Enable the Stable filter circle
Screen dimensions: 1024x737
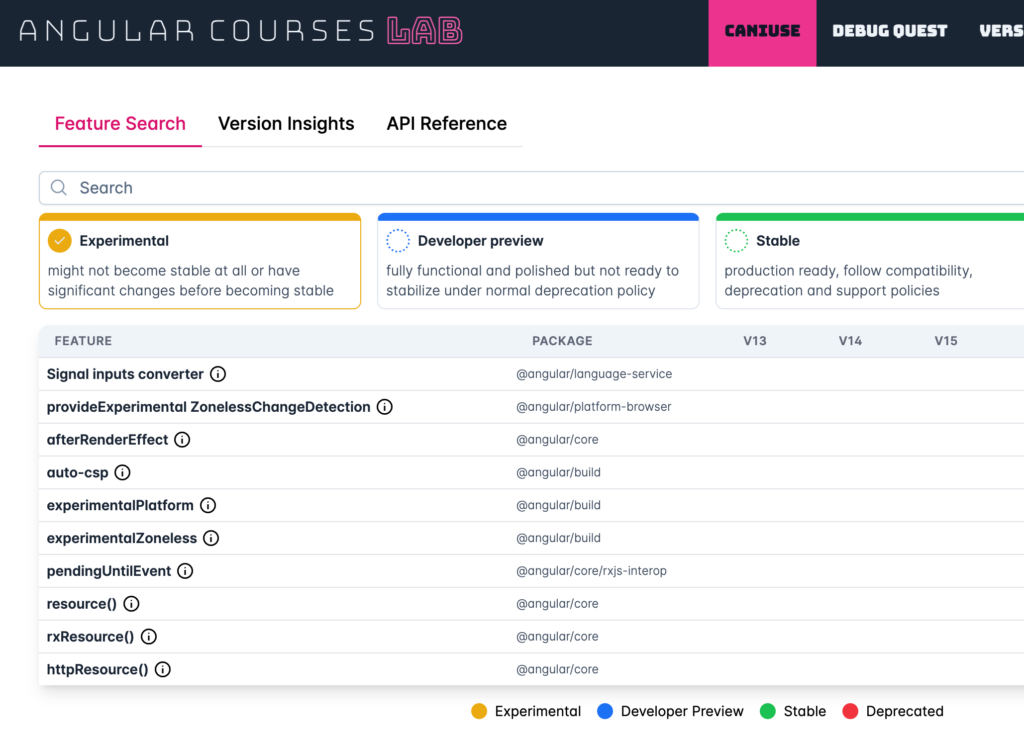click(x=736, y=241)
